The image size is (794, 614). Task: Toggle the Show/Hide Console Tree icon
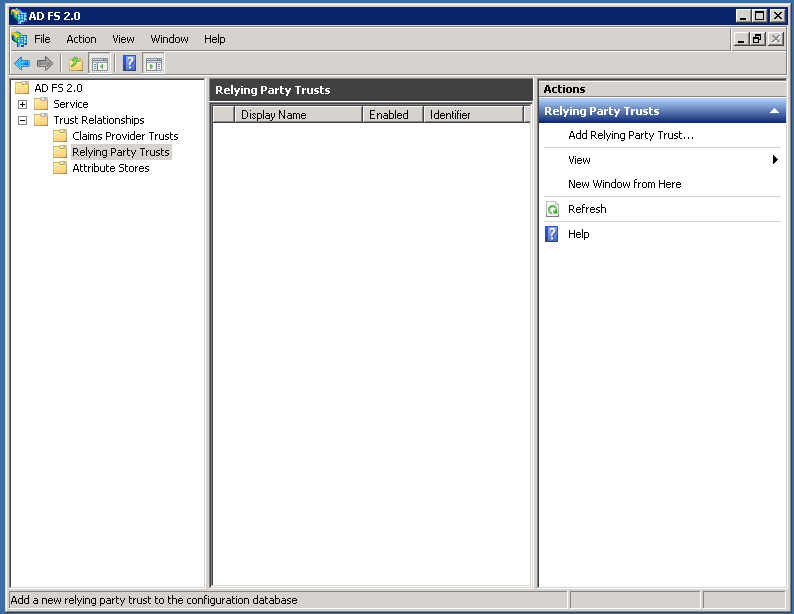(x=100, y=64)
